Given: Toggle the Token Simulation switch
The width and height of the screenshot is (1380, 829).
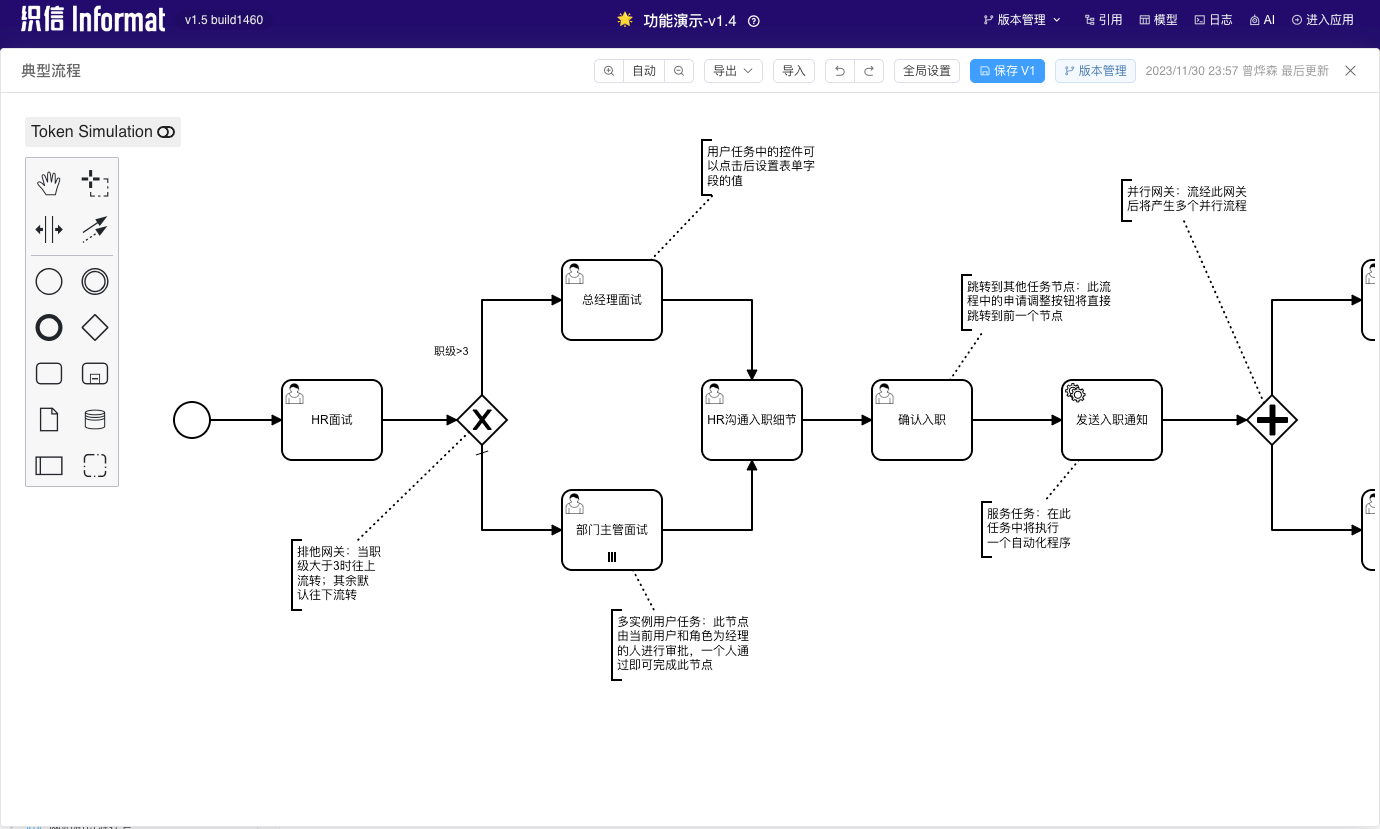Looking at the screenshot, I should [x=165, y=131].
